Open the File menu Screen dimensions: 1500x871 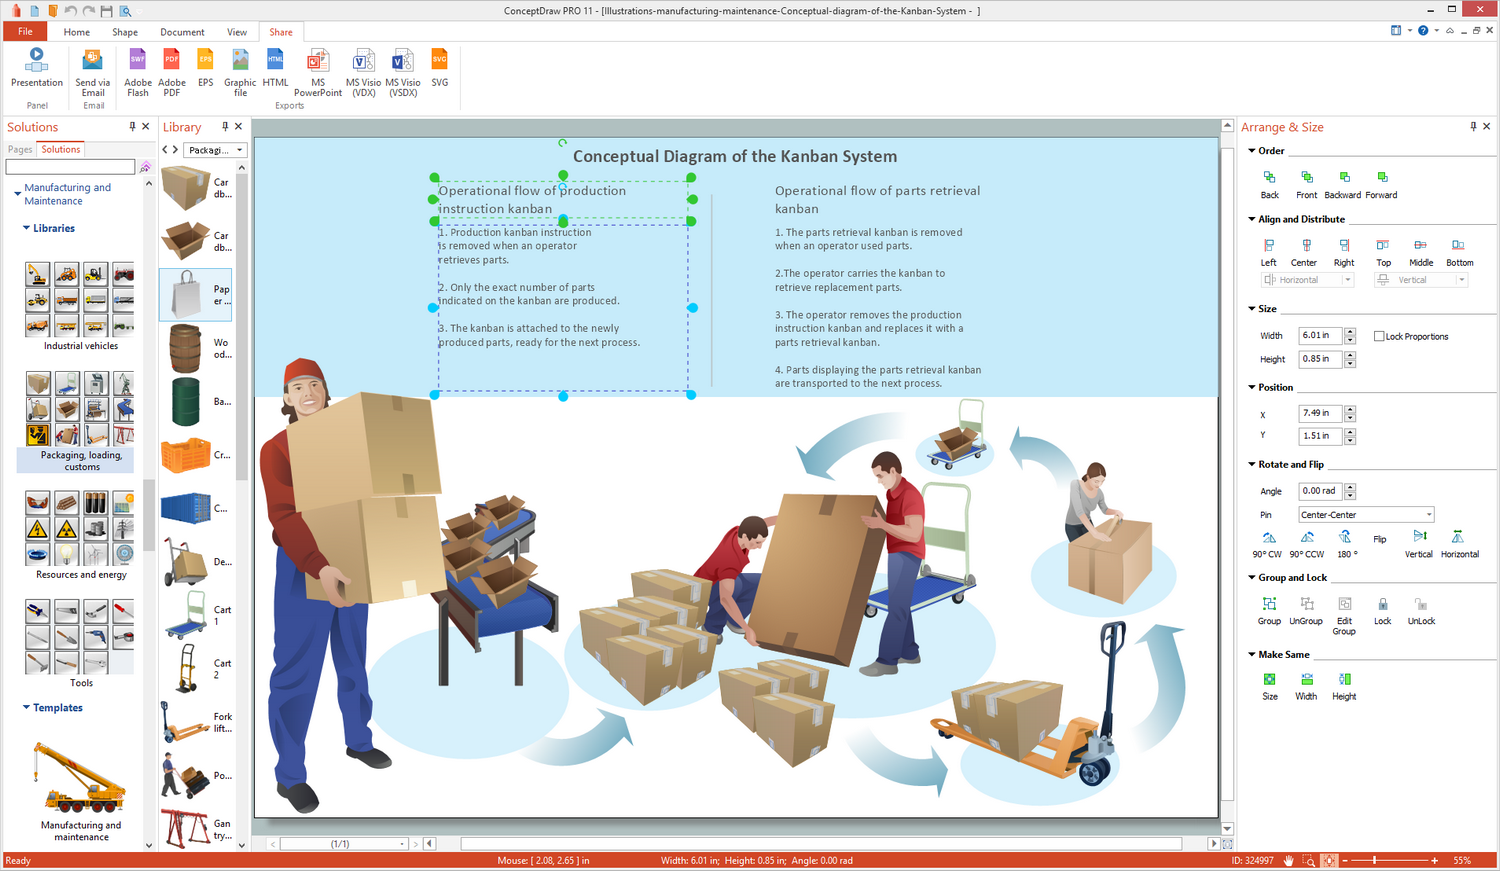(x=25, y=31)
